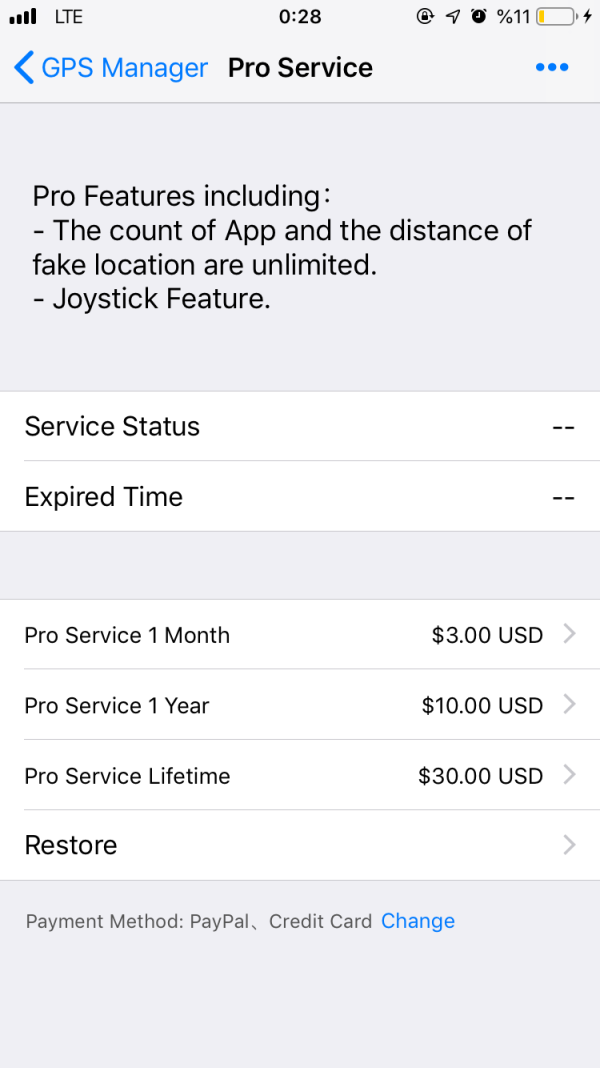Tap the Service Status row

coord(300,426)
